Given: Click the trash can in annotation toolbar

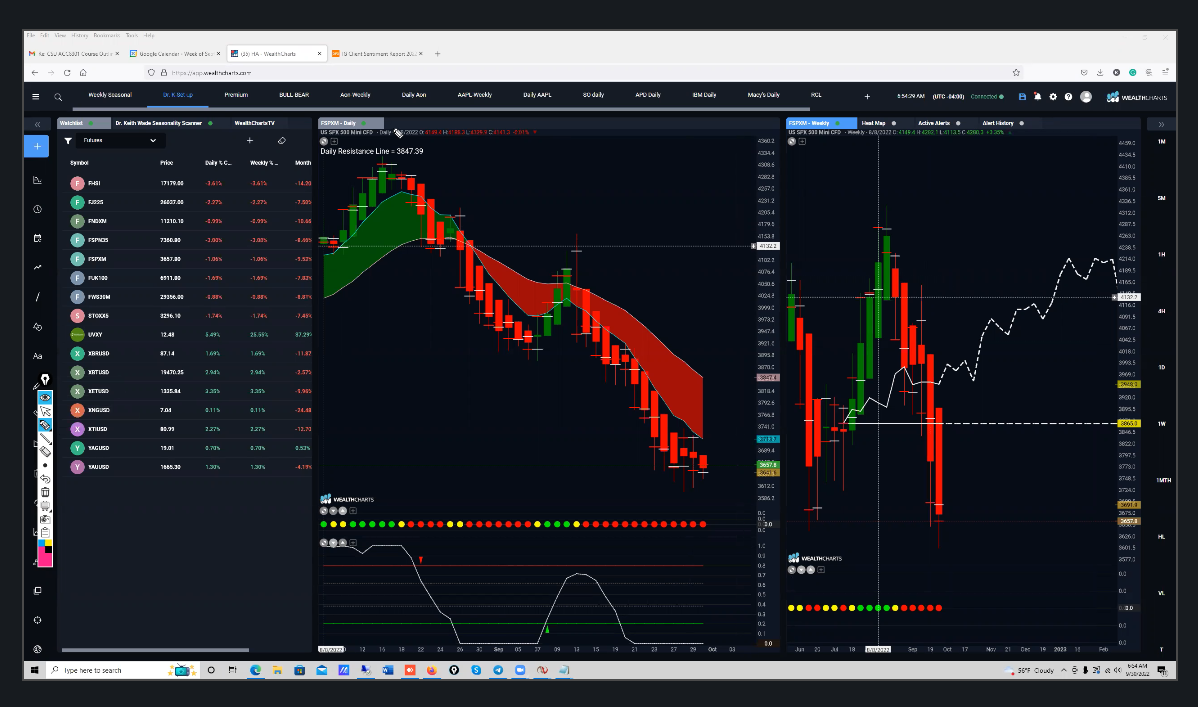Looking at the screenshot, I should pos(45,492).
